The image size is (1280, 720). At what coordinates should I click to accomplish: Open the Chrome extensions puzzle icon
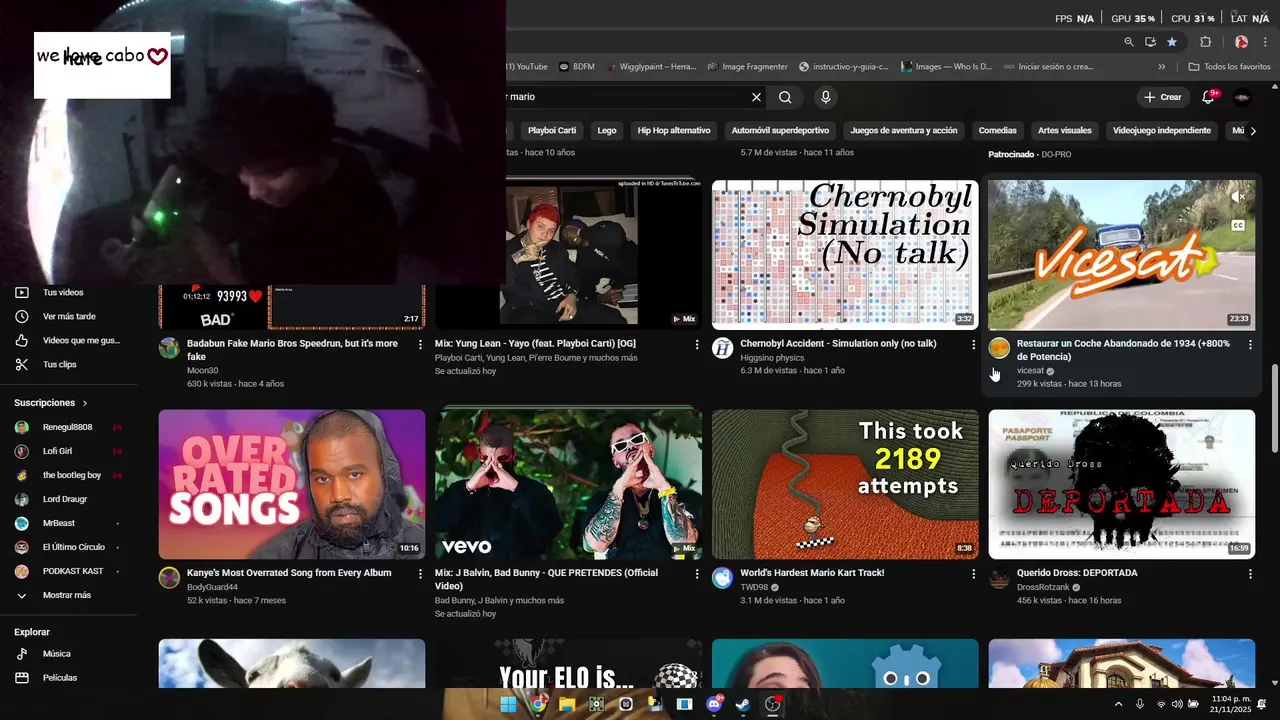(1205, 42)
